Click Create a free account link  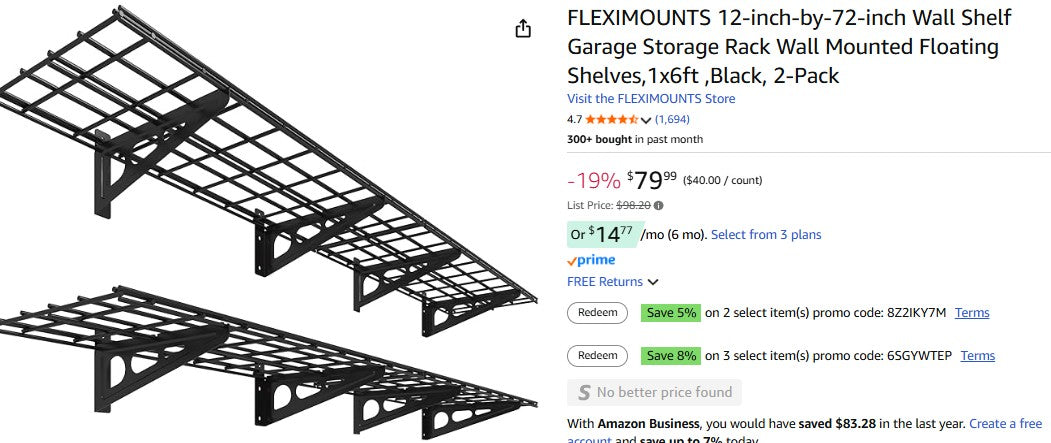click(1005, 424)
